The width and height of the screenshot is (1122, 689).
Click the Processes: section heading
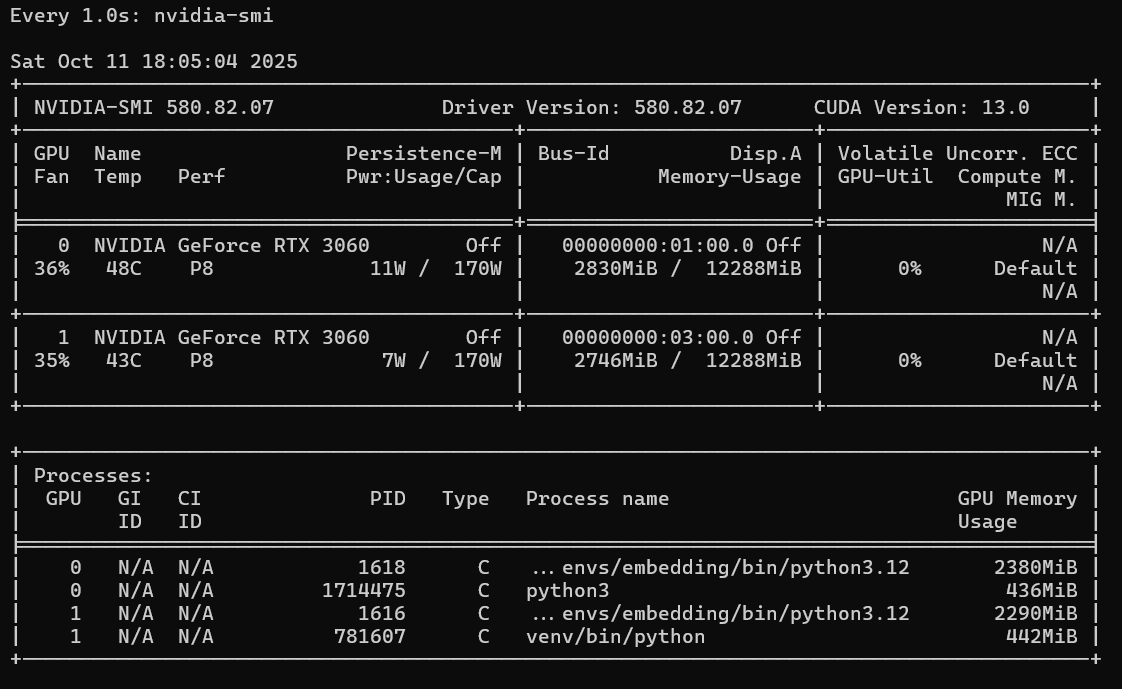click(x=93, y=476)
